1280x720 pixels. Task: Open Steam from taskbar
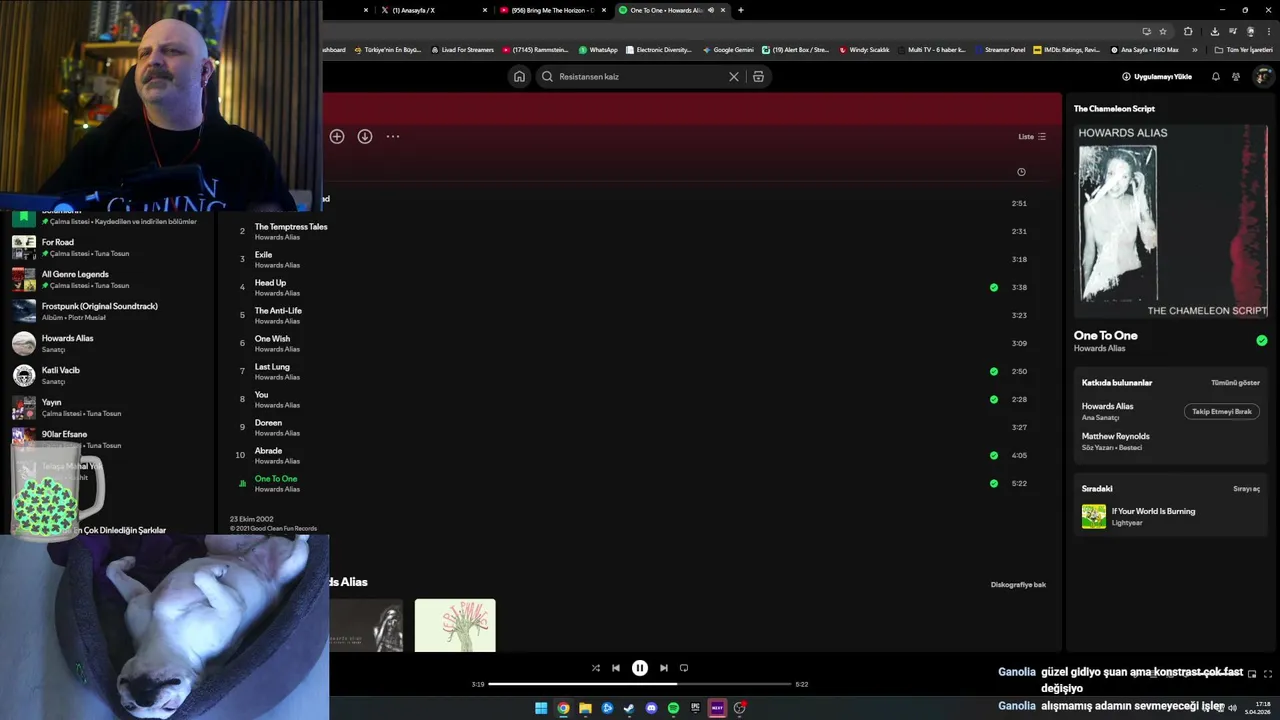point(629,708)
